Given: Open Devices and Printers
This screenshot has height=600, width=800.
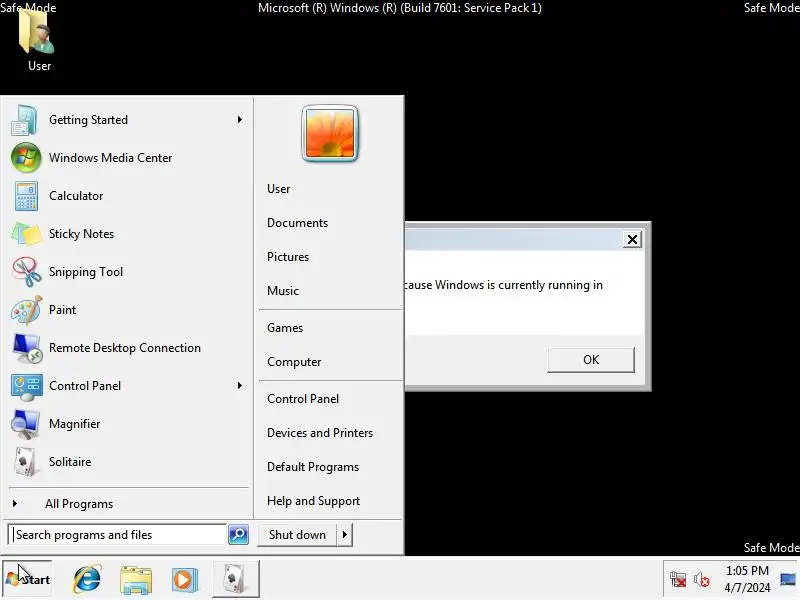Looking at the screenshot, I should pos(320,433).
